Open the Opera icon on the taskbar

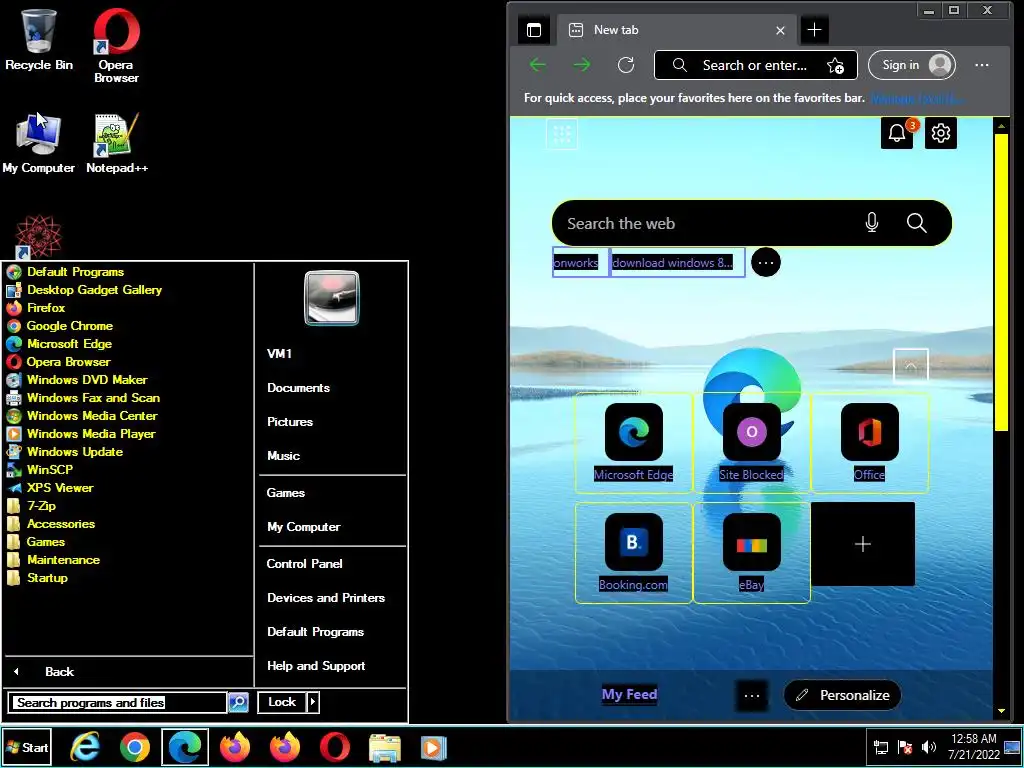tap(334, 748)
